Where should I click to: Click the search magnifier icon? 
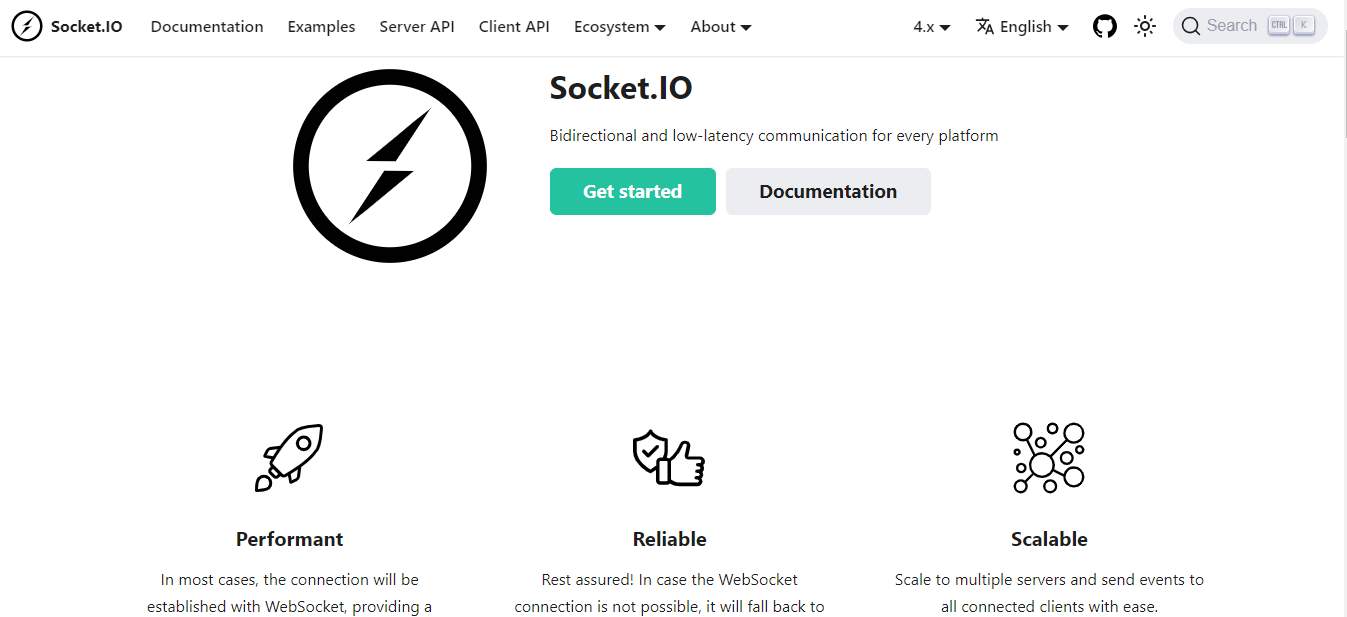1190,26
